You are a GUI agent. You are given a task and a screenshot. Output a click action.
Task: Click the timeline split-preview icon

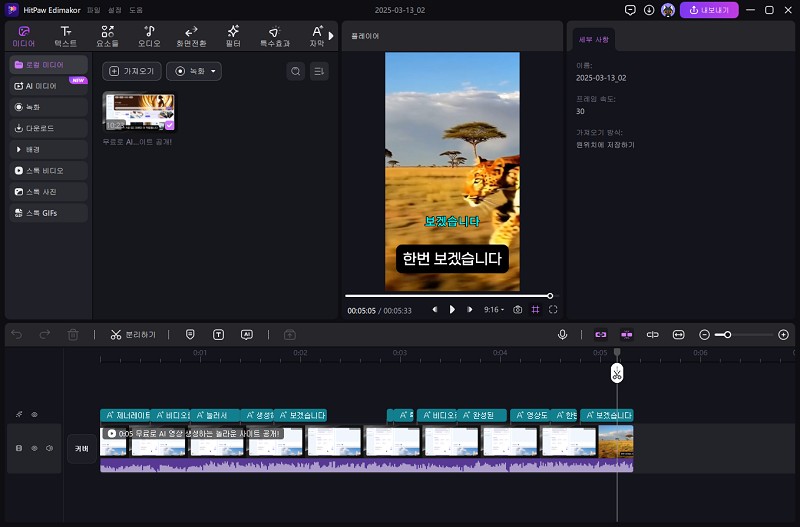point(653,335)
